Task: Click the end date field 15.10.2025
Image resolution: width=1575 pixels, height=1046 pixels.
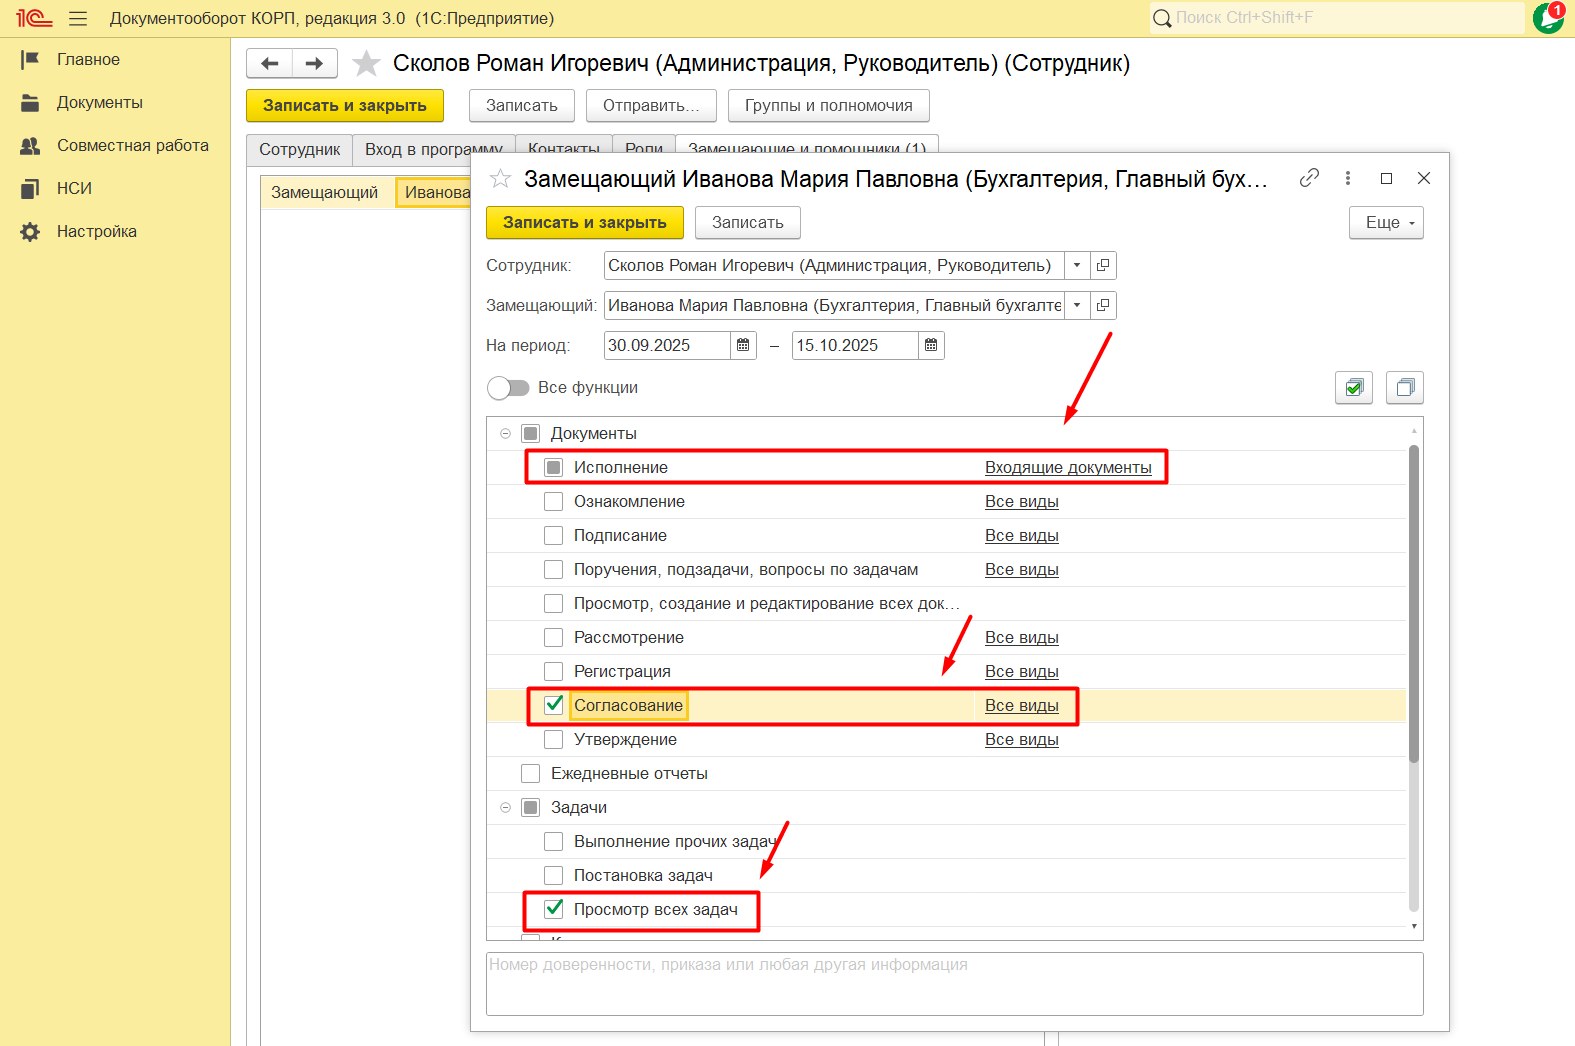Action: click(855, 345)
